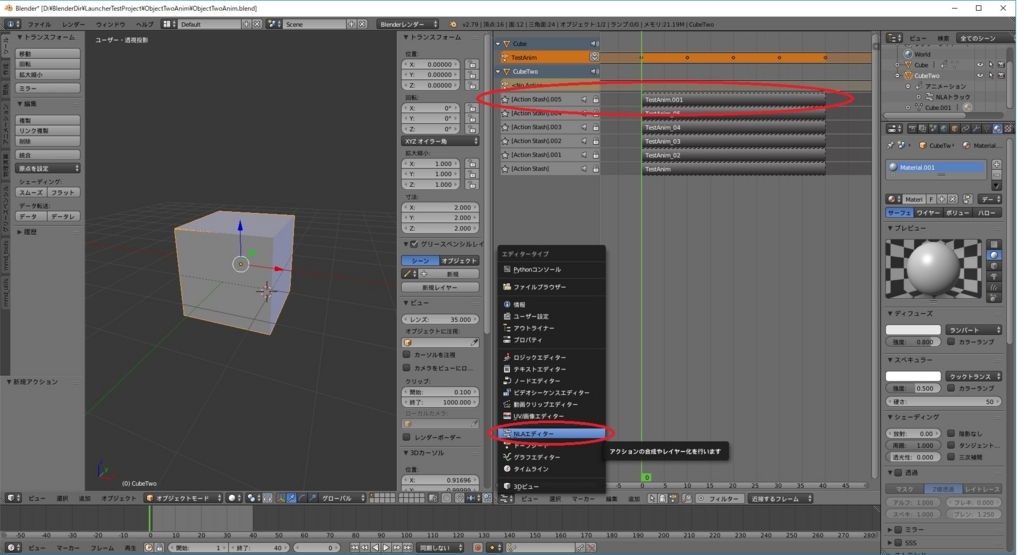1024x555 pixels.
Task: Toggle diffuse カラーランプ checkbox
Action: pyautogui.click(x=952, y=341)
